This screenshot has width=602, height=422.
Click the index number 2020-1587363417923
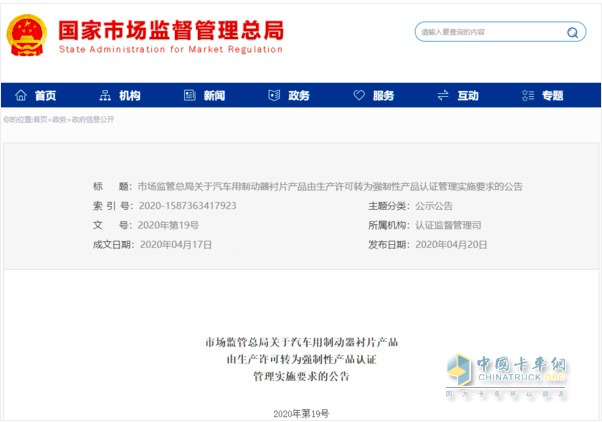click(188, 205)
